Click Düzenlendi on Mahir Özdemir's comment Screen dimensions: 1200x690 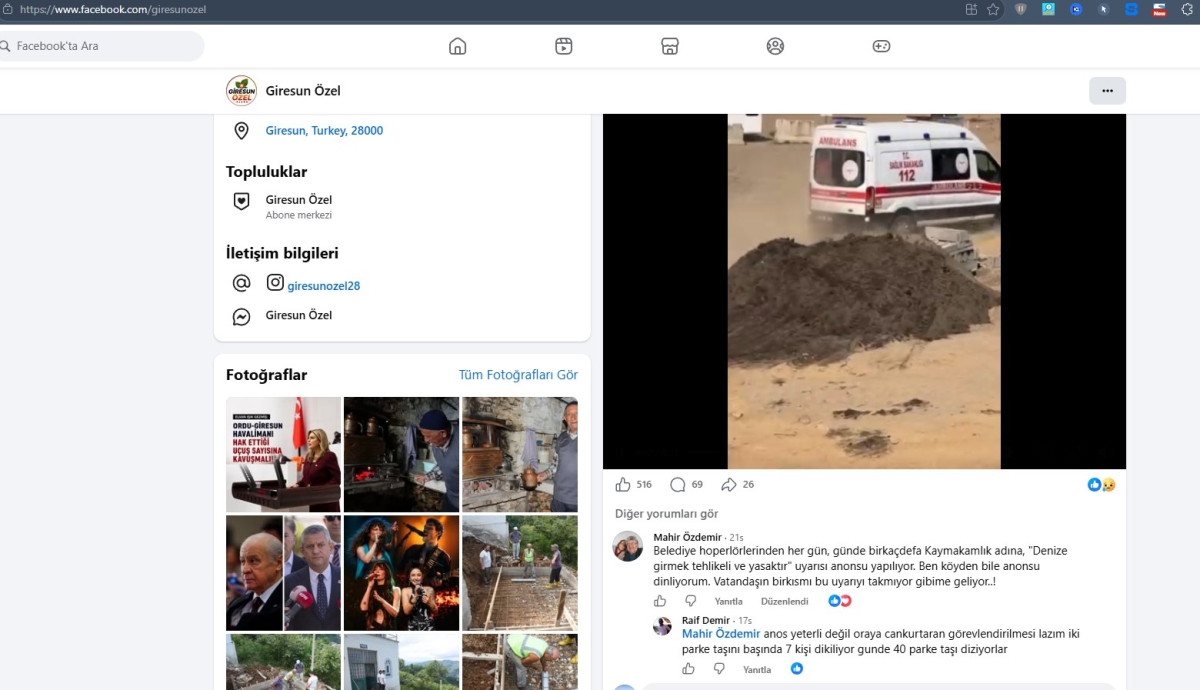(x=785, y=601)
